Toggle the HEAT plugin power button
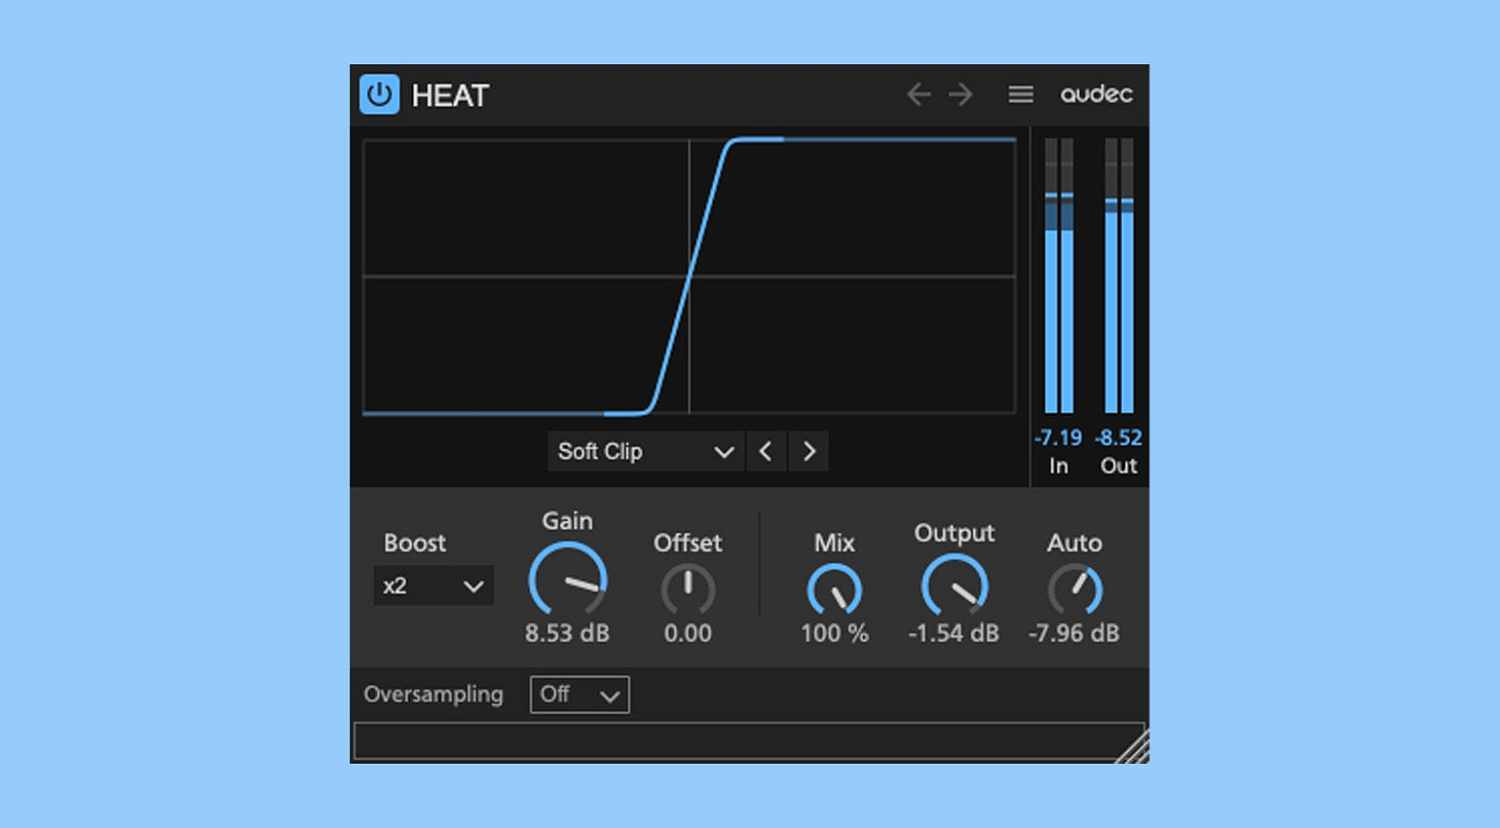This screenshot has width=1500, height=828. (379, 95)
